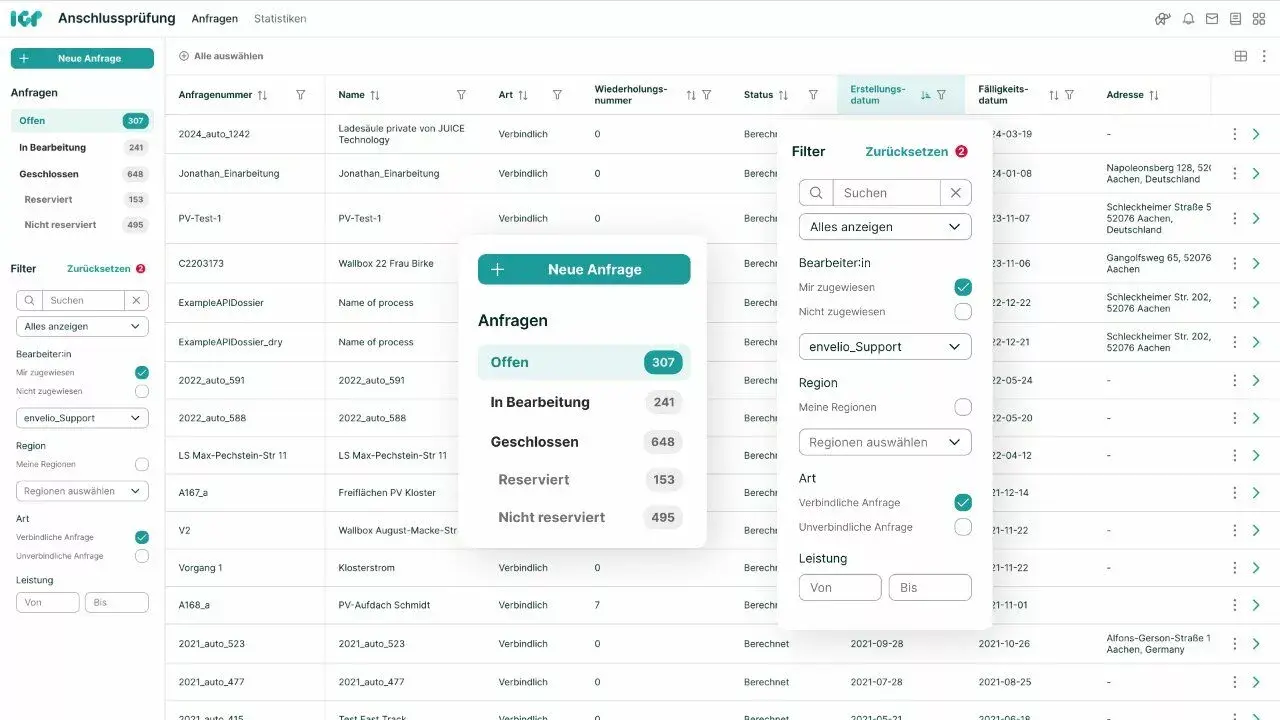Sort by Status column
This screenshot has width=1280, height=720.
[x=783, y=95]
